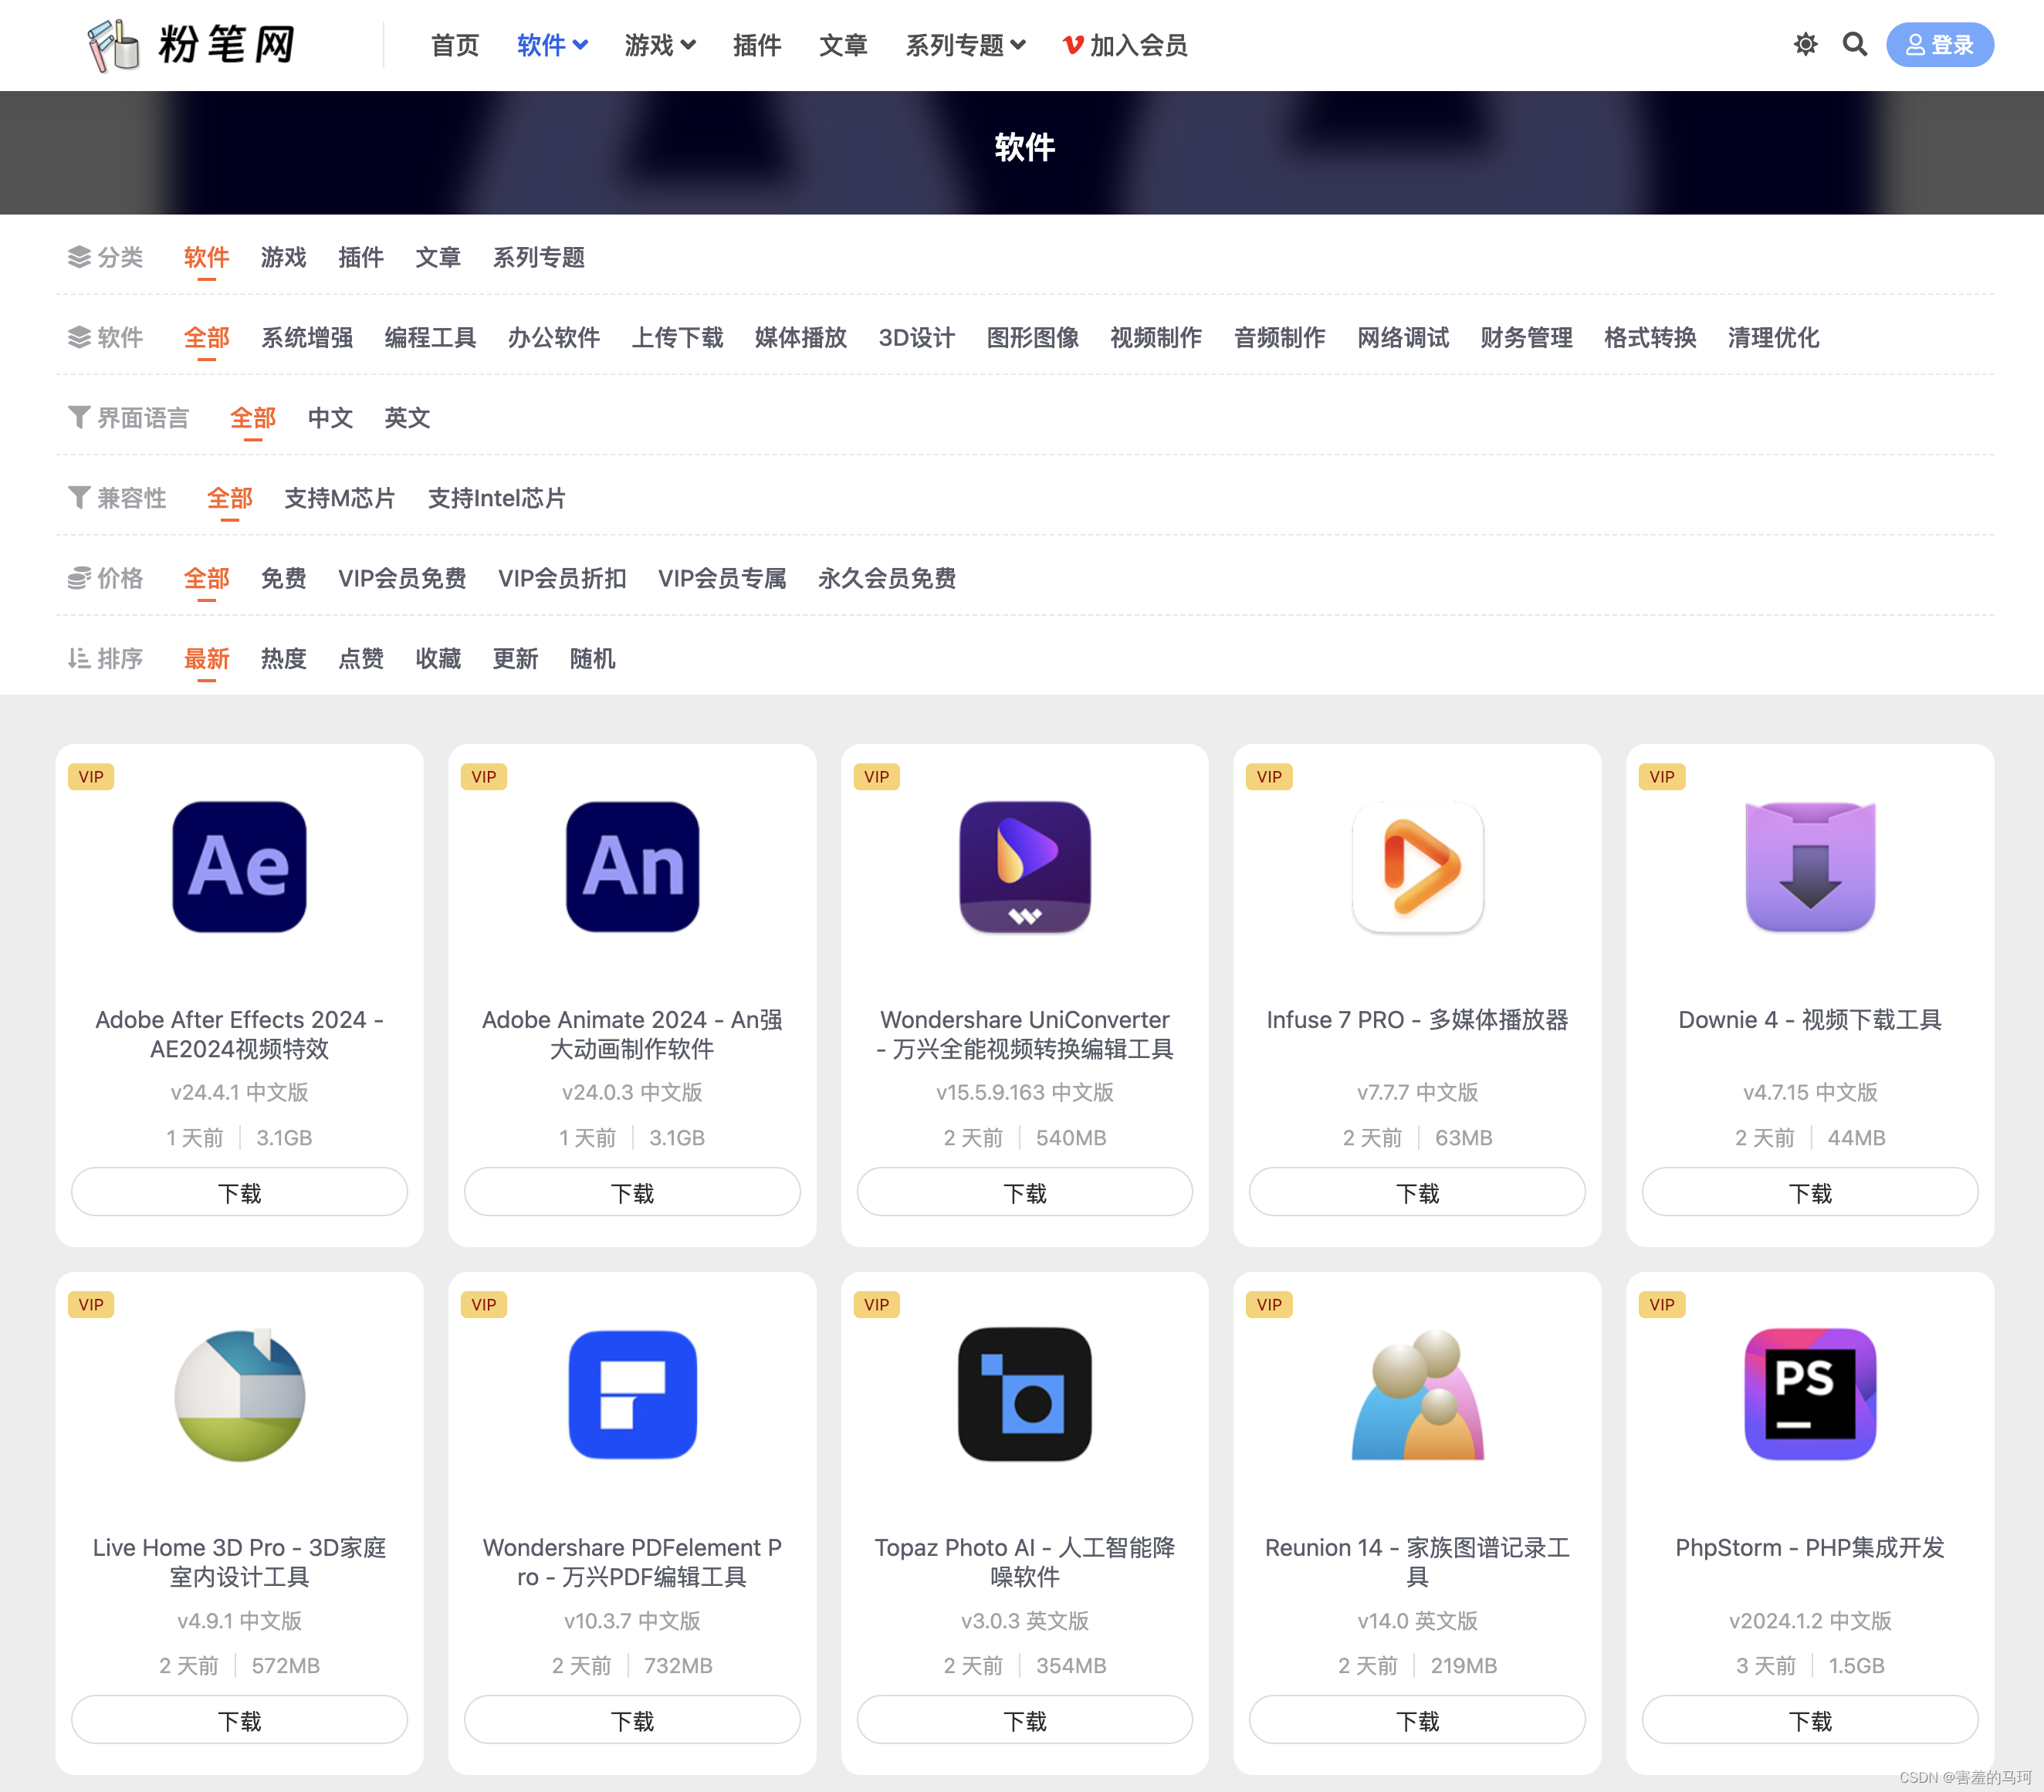2044x1792 pixels.
Task: Select 游戏 in the 分类 filter row
Action: pos(284,258)
